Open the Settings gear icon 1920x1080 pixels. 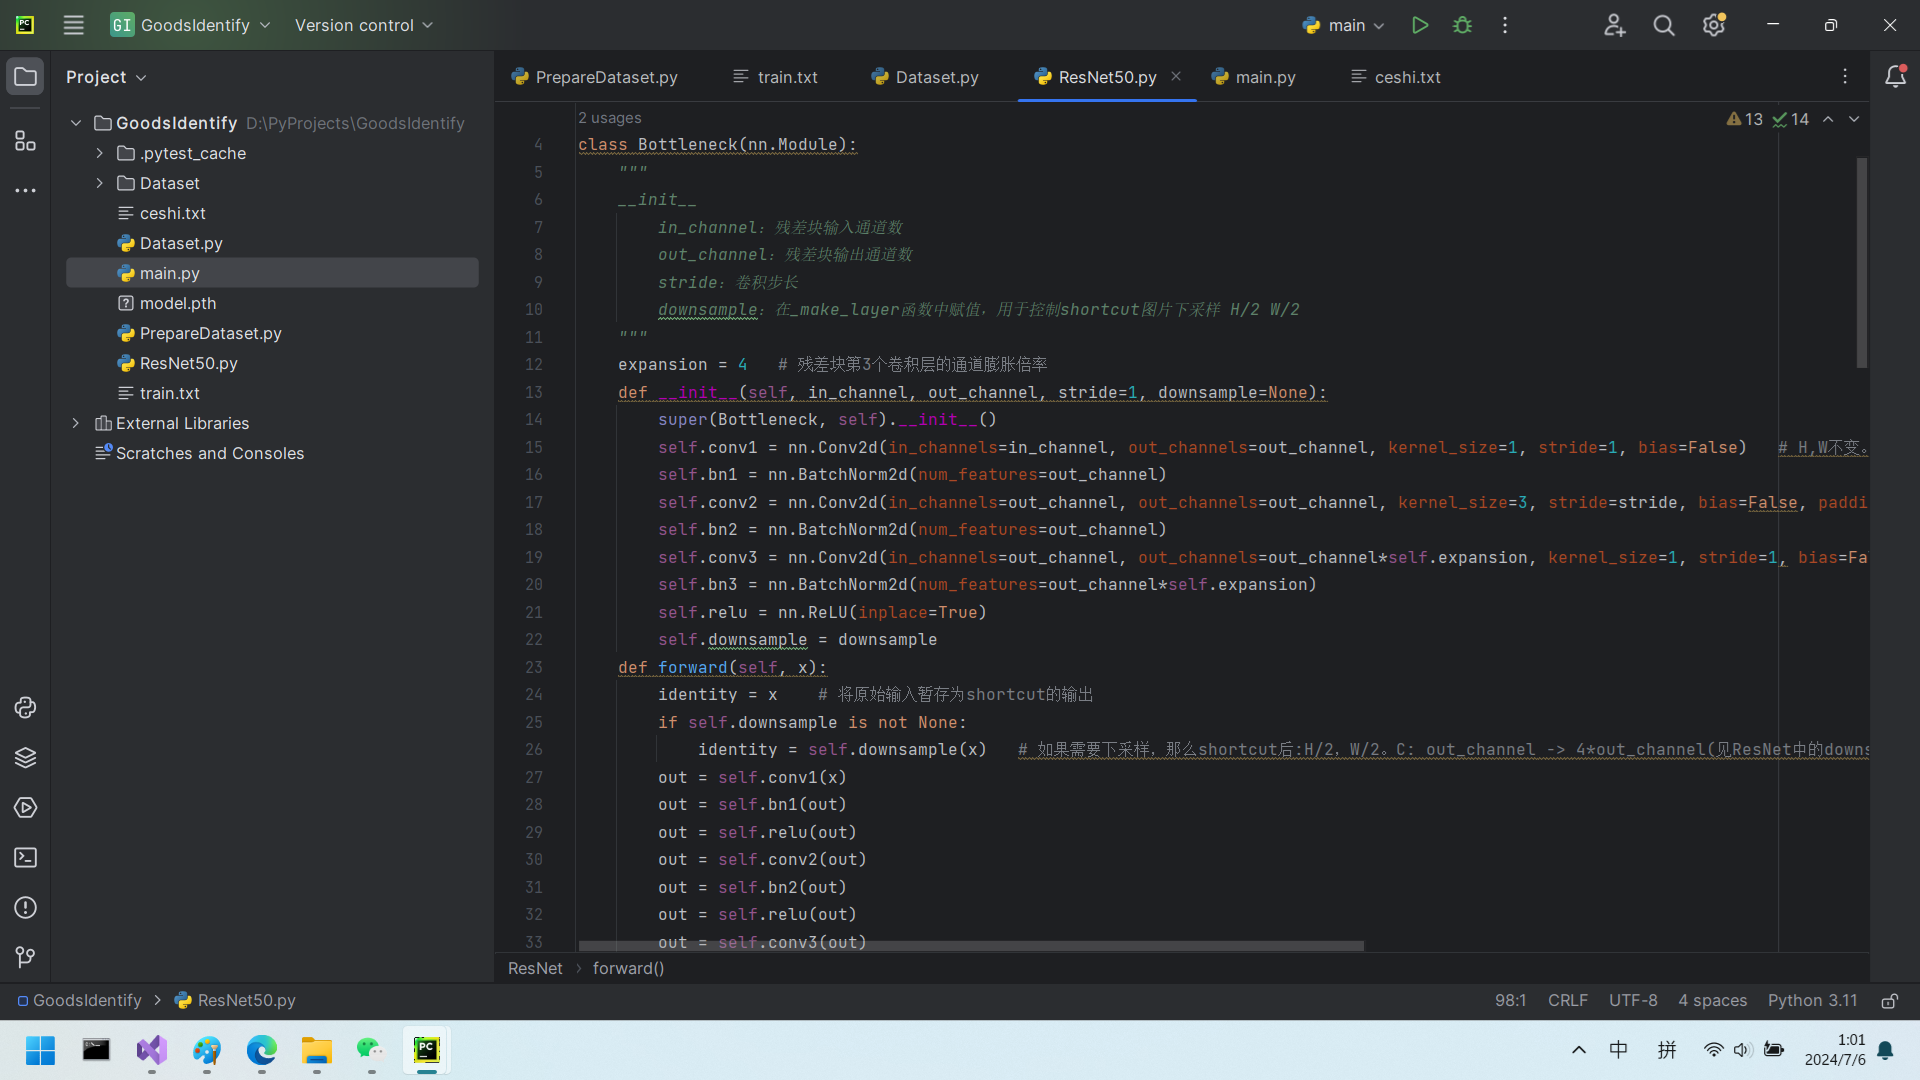(x=1714, y=25)
